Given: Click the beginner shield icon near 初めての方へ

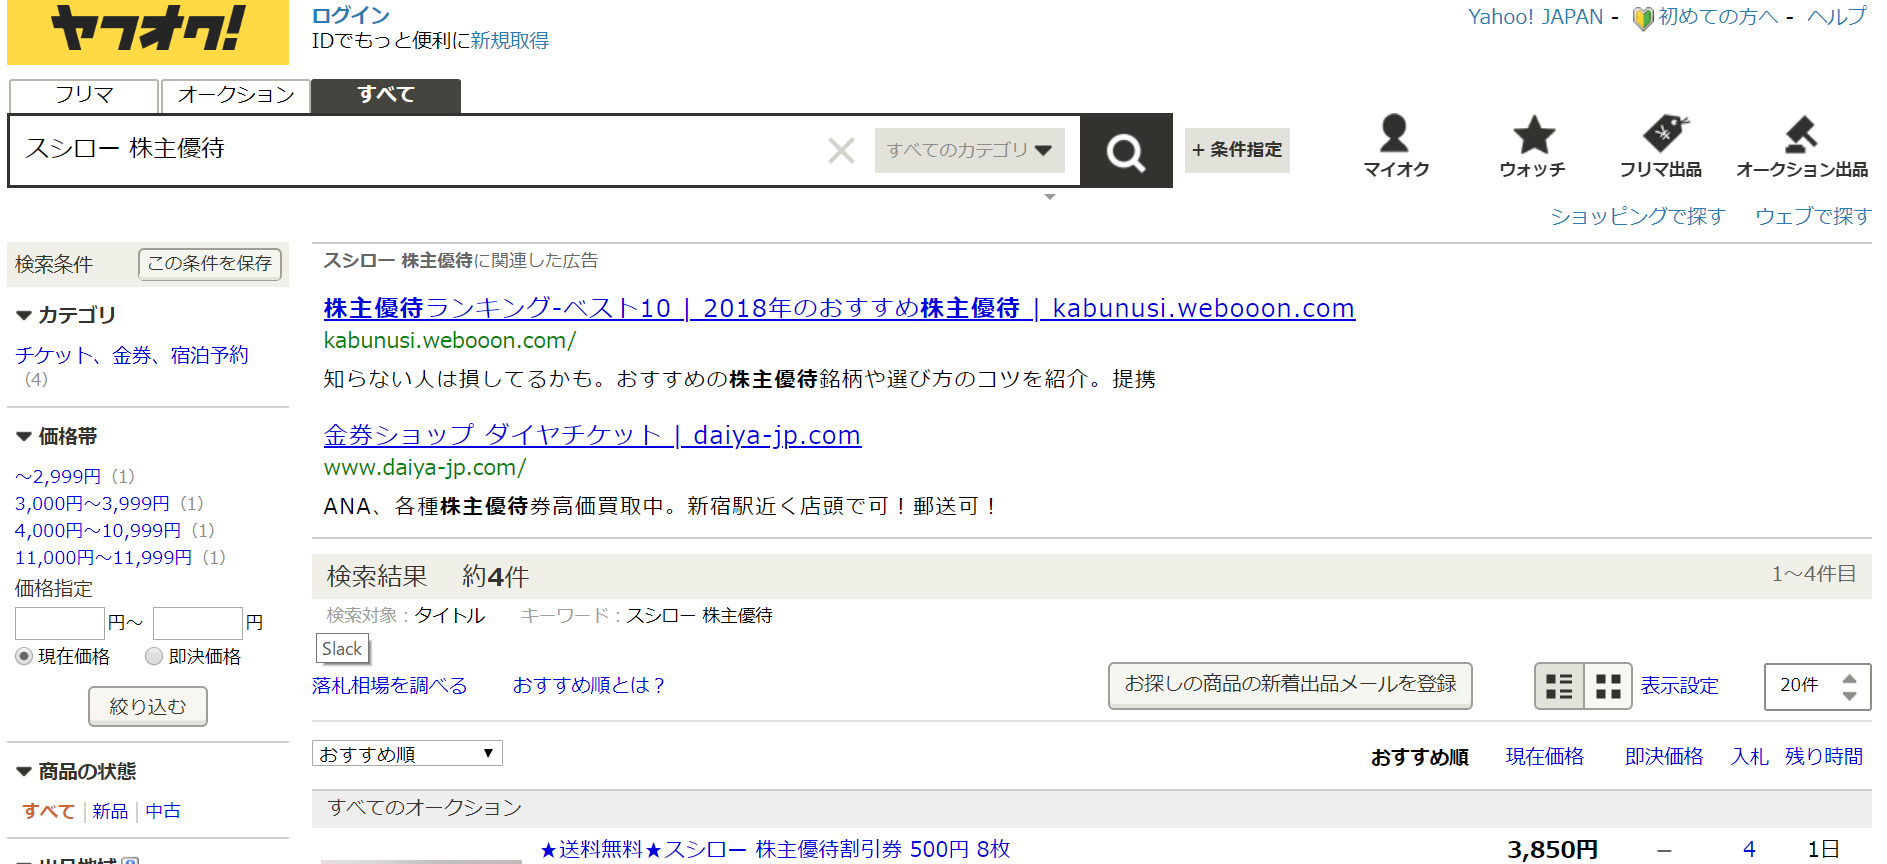Looking at the screenshot, I should [1642, 18].
